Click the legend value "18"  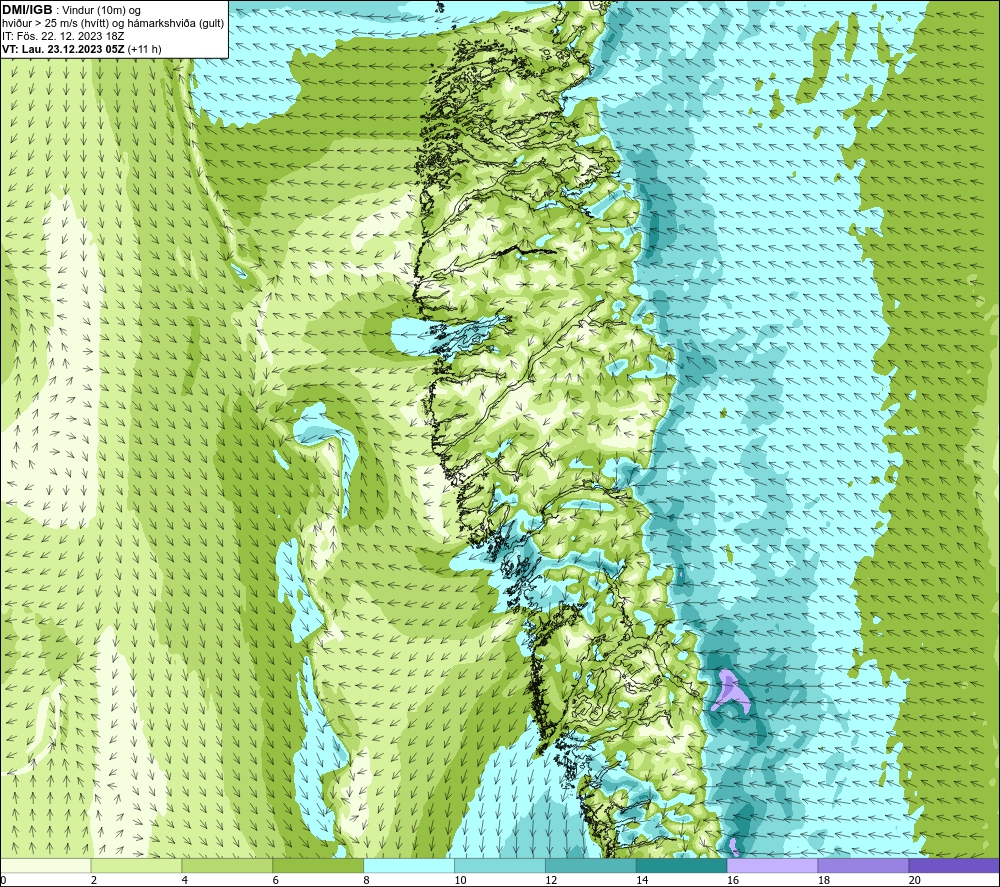[823, 880]
